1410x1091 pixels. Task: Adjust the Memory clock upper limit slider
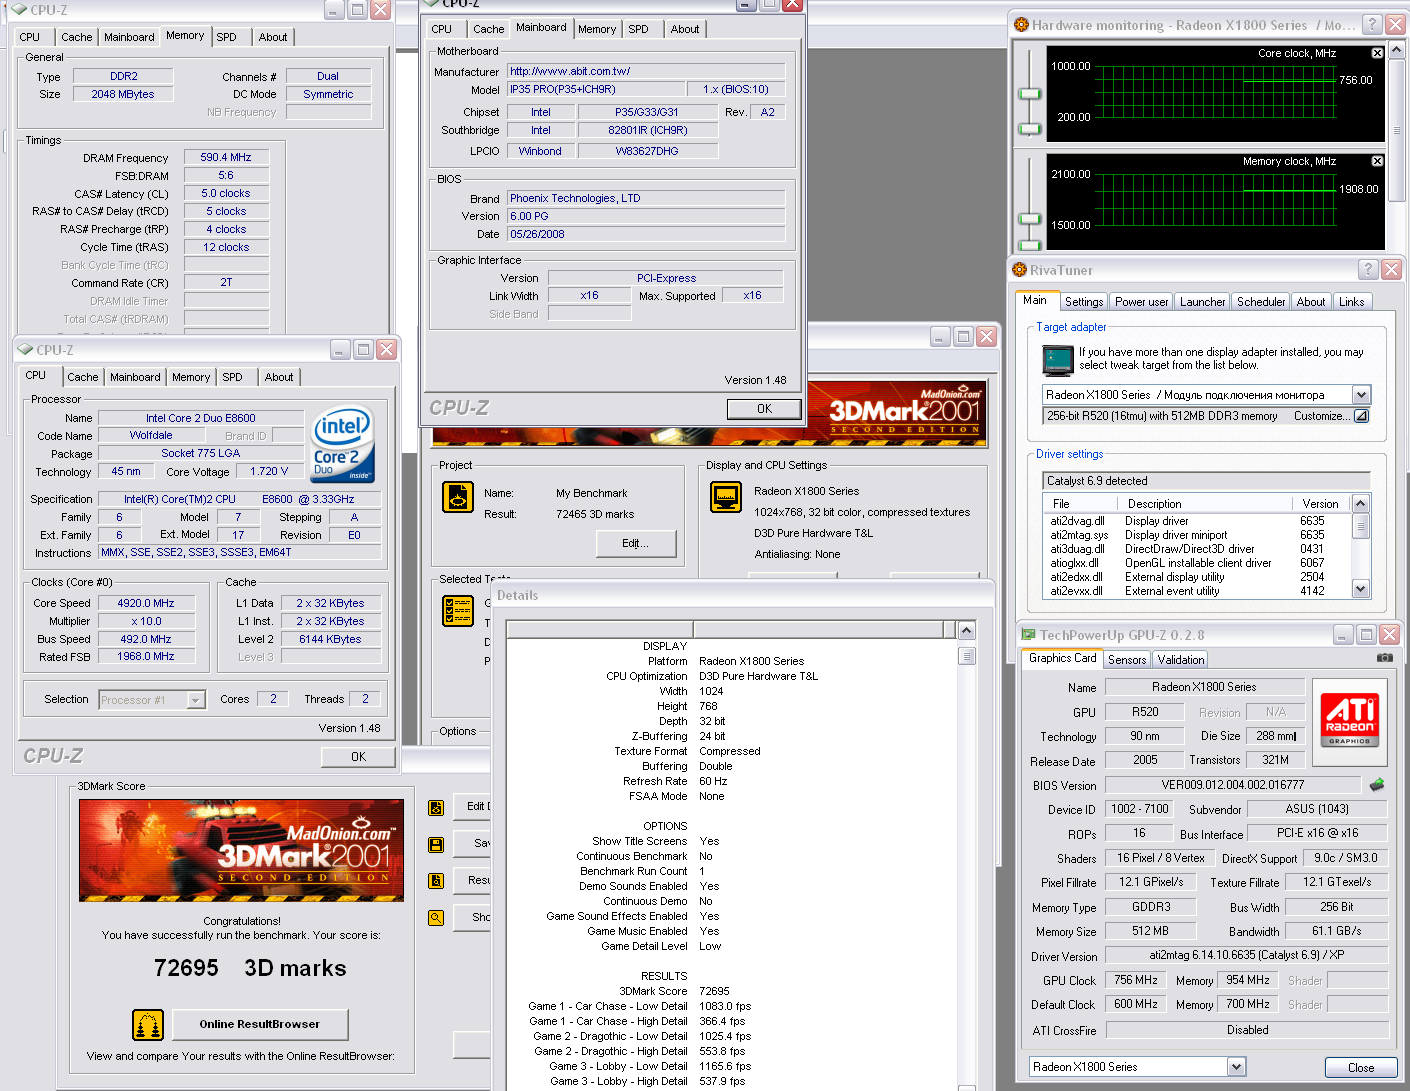click(1030, 219)
